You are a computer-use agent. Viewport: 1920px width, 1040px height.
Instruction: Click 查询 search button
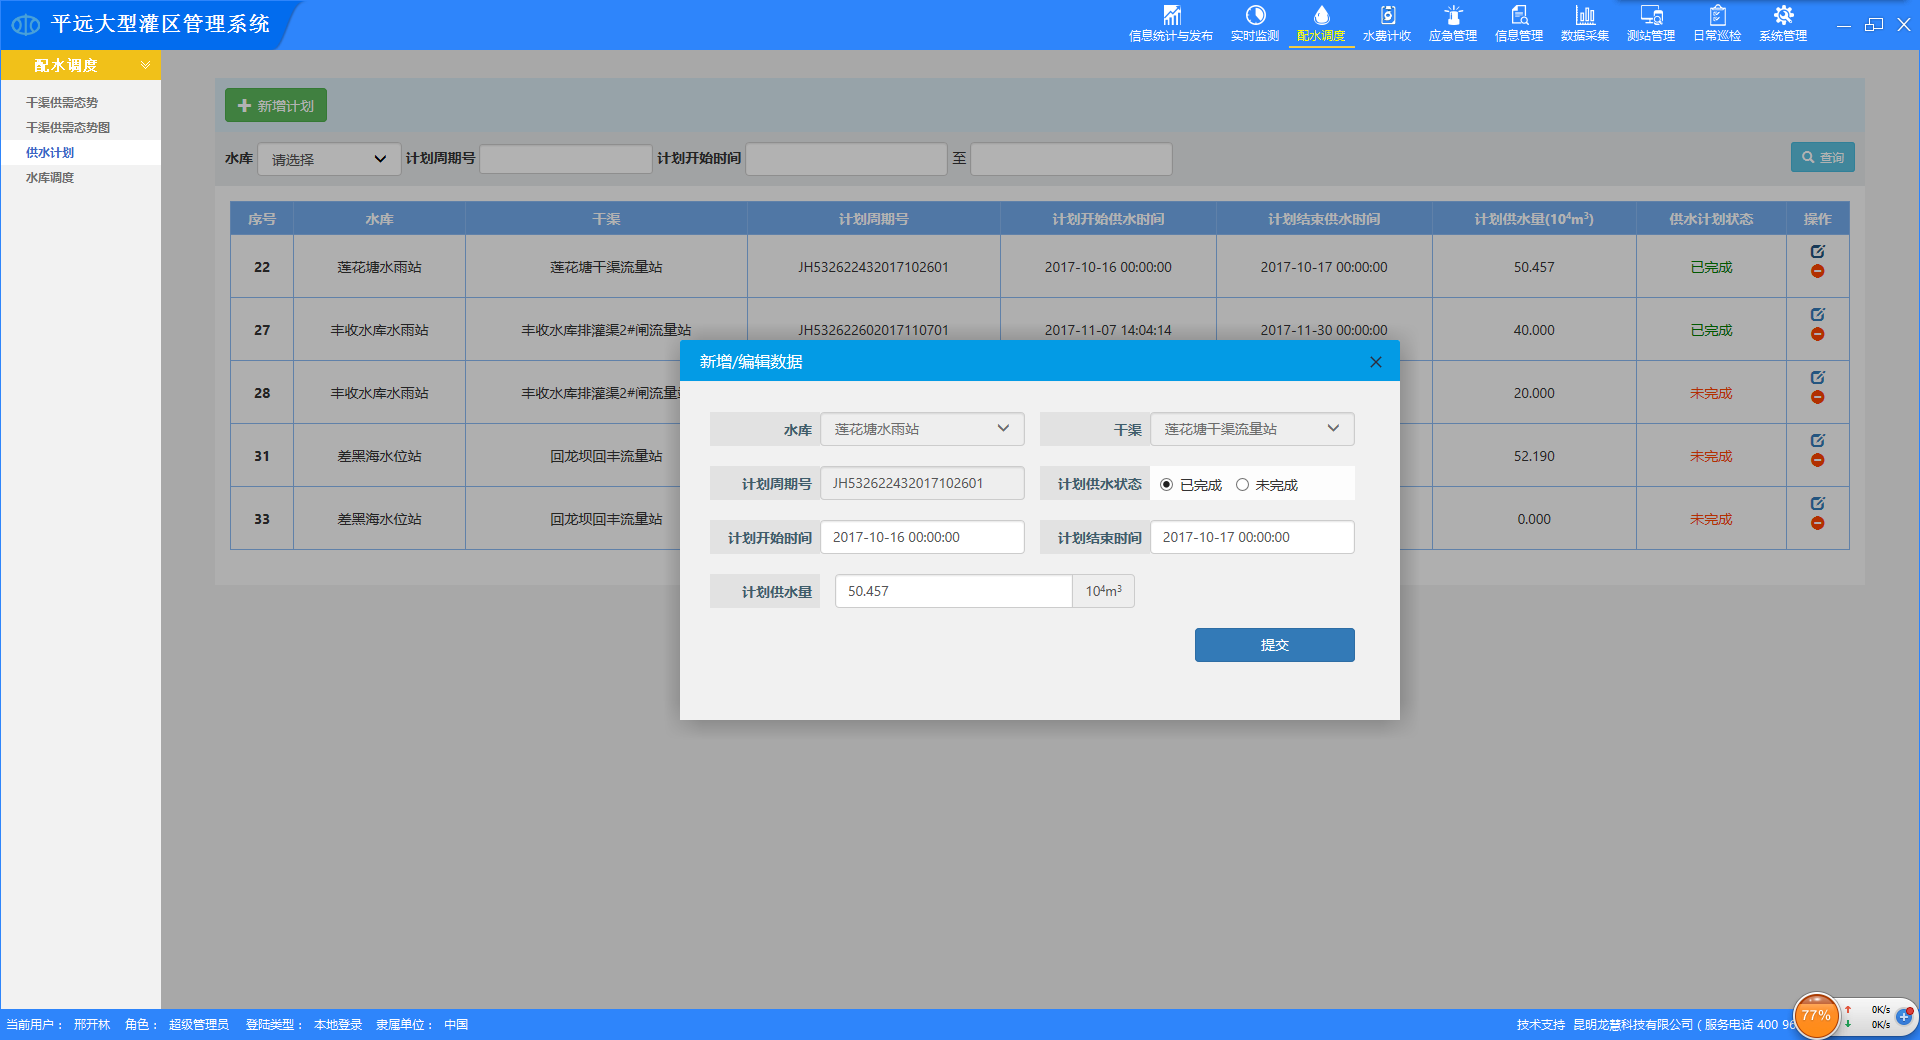(1822, 157)
